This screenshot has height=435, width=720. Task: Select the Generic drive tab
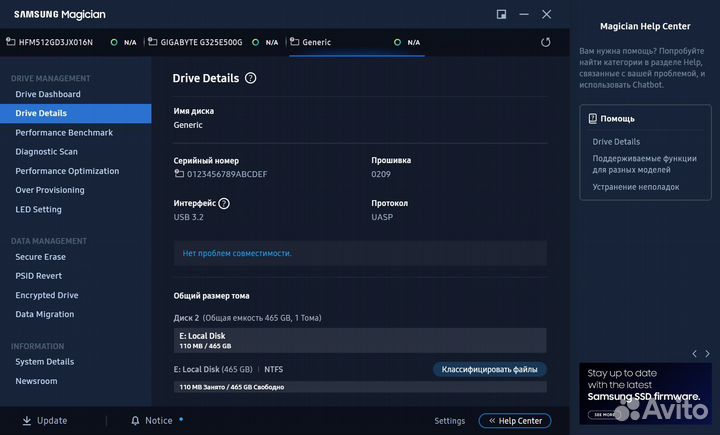(x=357, y=42)
